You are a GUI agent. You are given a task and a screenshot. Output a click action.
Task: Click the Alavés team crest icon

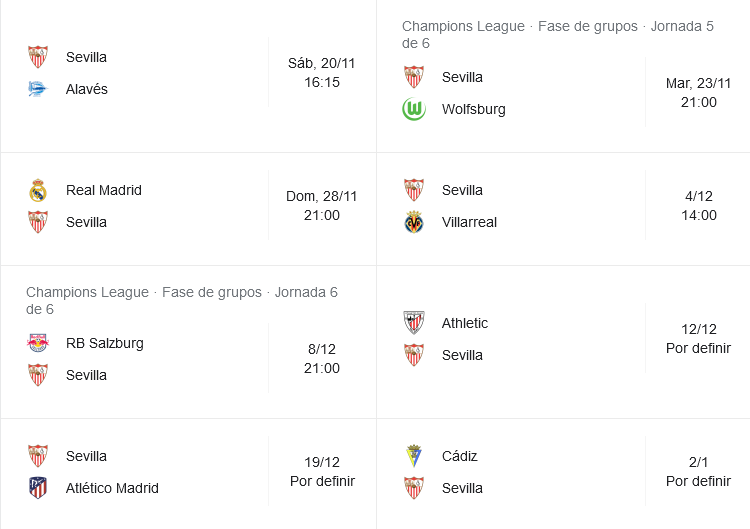point(38,89)
